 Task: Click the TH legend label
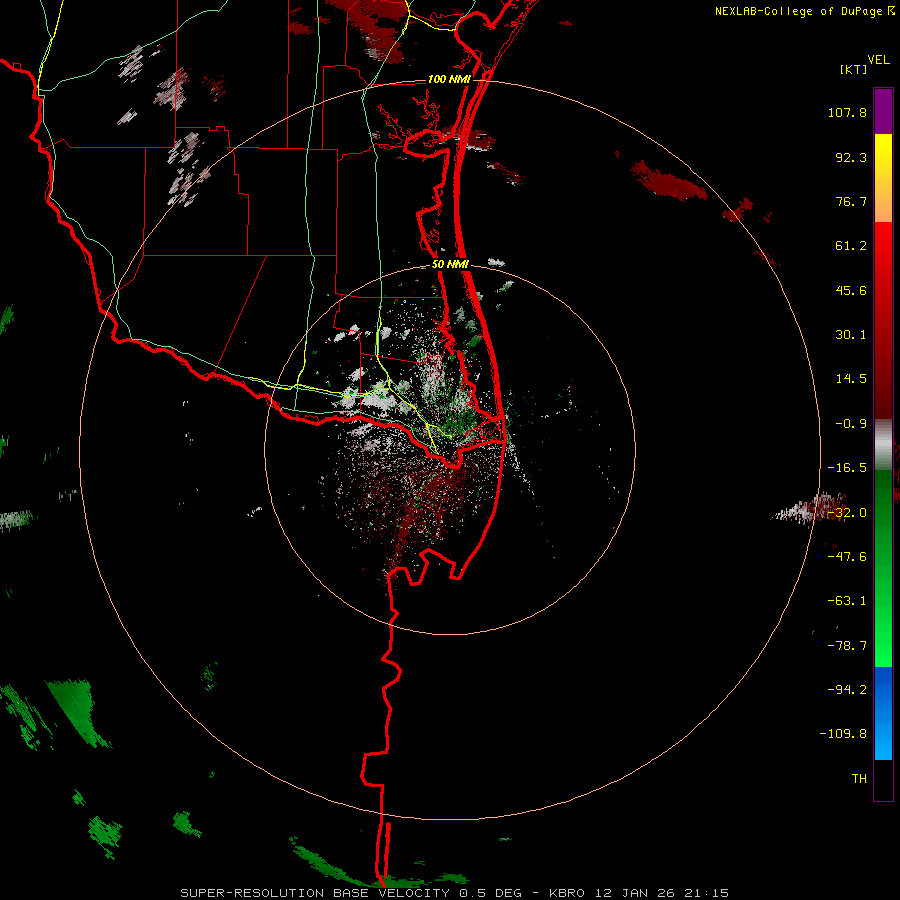[859, 779]
